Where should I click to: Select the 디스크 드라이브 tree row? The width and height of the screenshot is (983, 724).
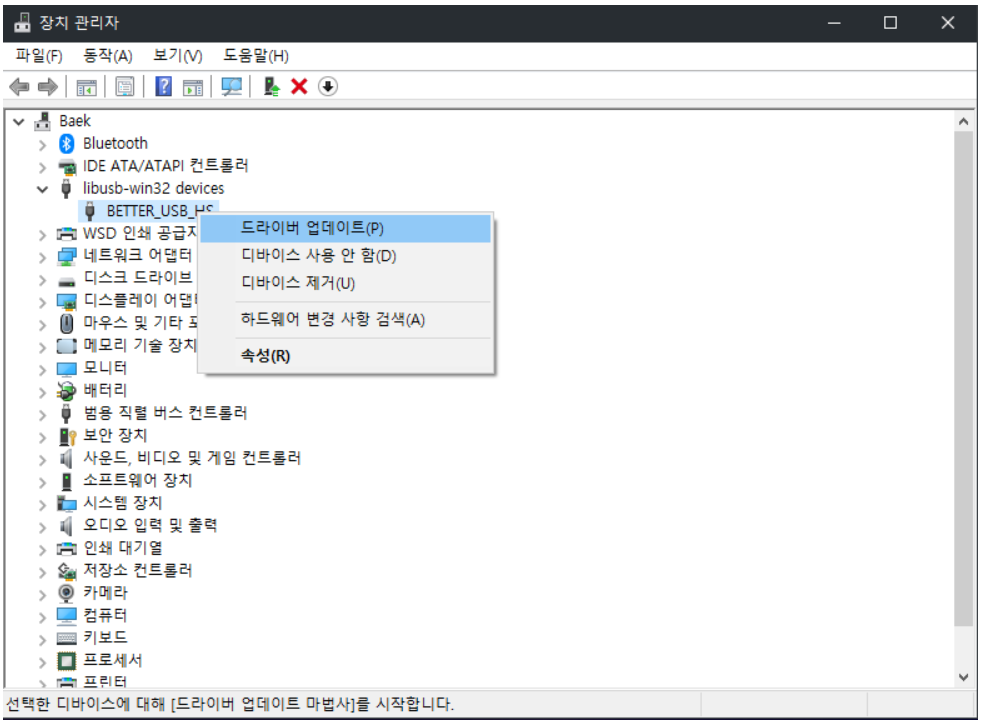(x=137, y=278)
